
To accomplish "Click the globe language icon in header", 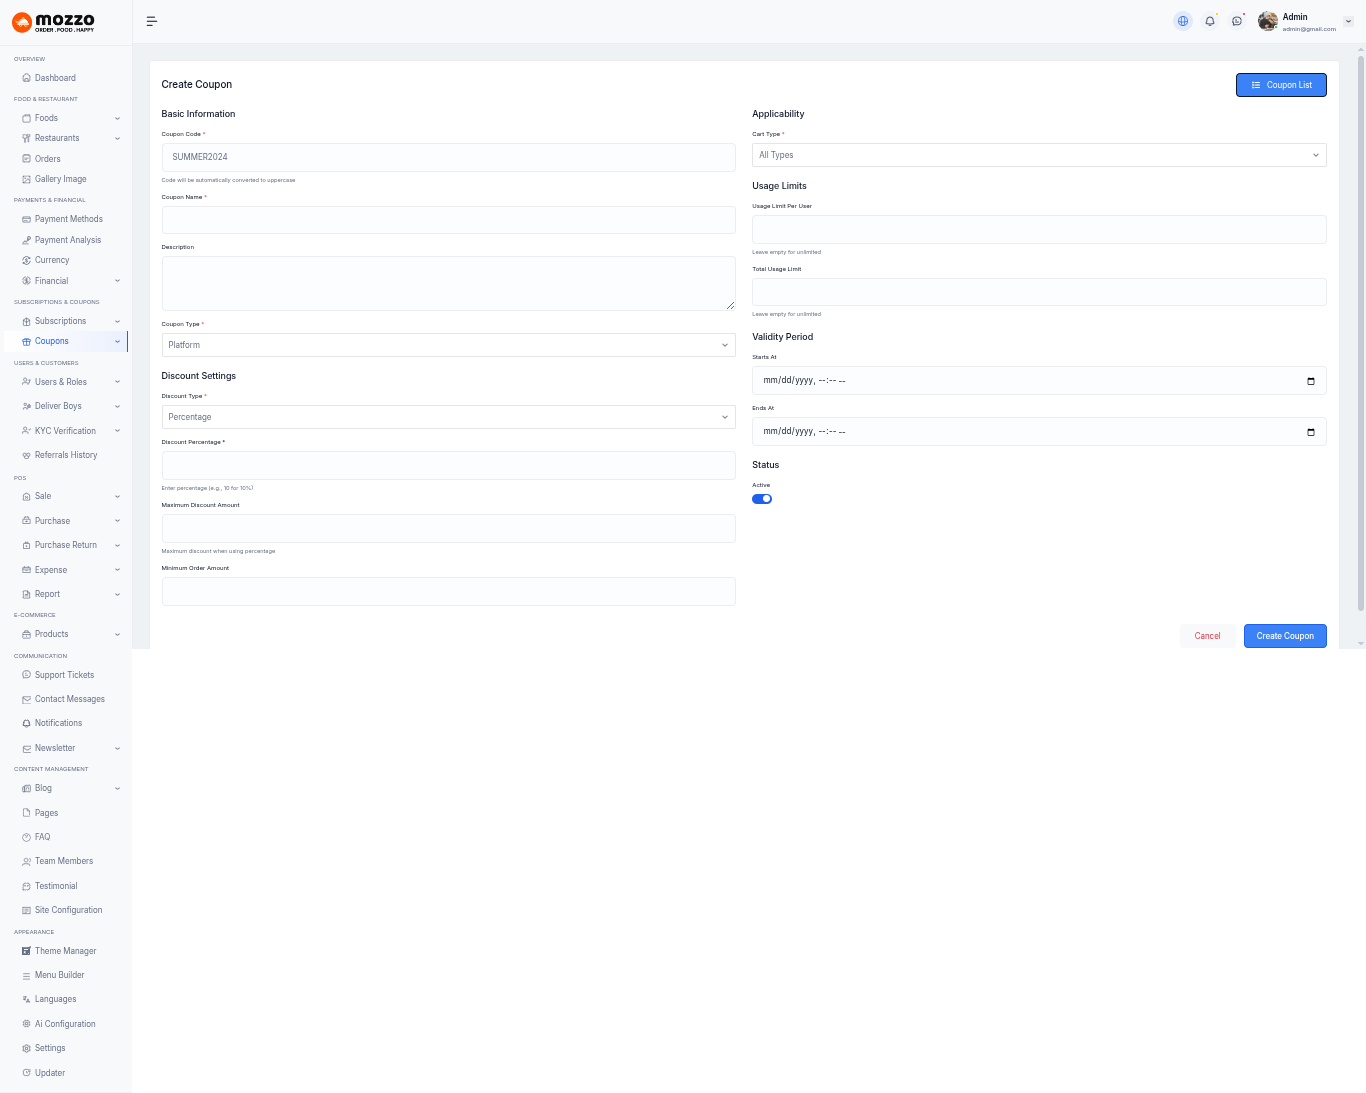I will (1183, 21).
